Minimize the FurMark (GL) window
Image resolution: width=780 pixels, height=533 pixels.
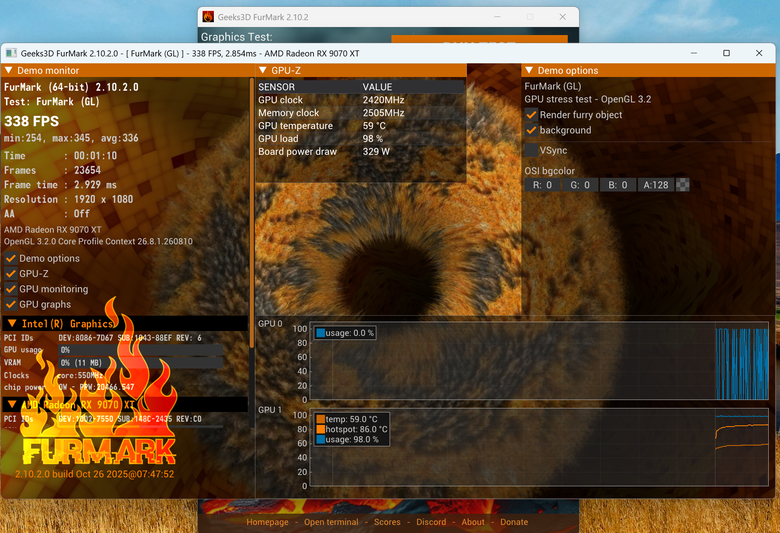click(694, 53)
